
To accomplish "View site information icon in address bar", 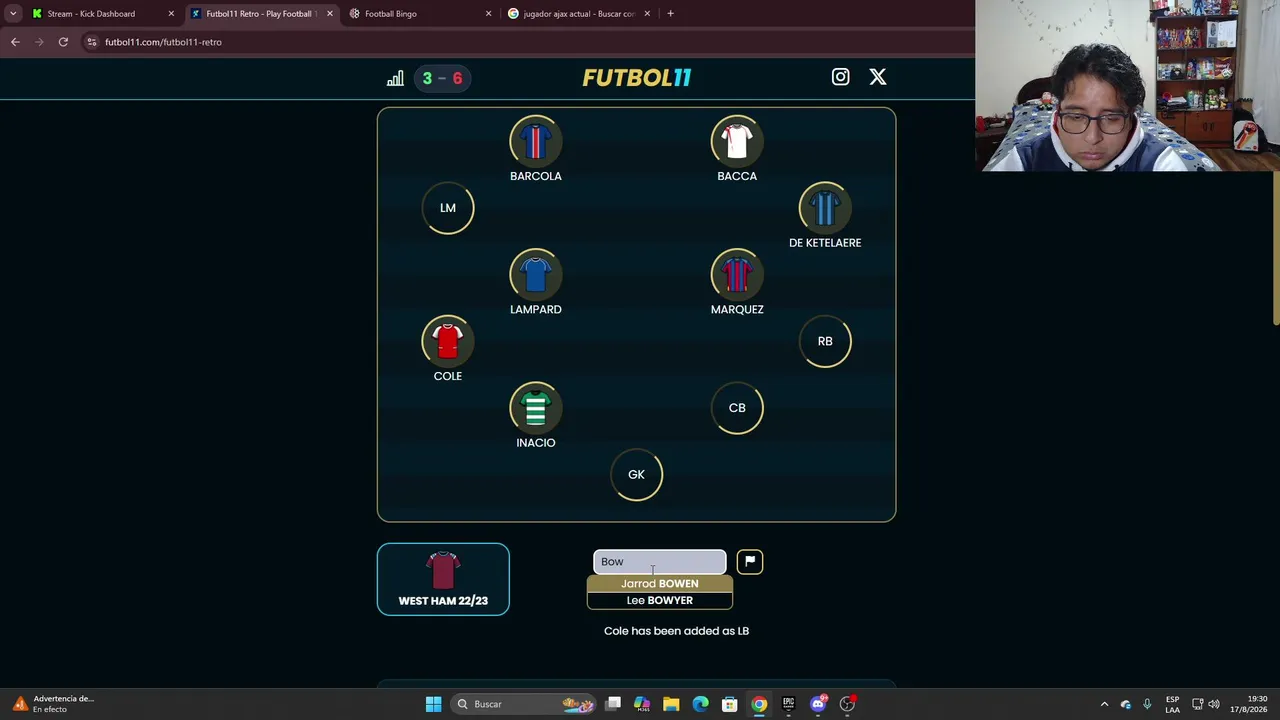I will pos(92,42).
